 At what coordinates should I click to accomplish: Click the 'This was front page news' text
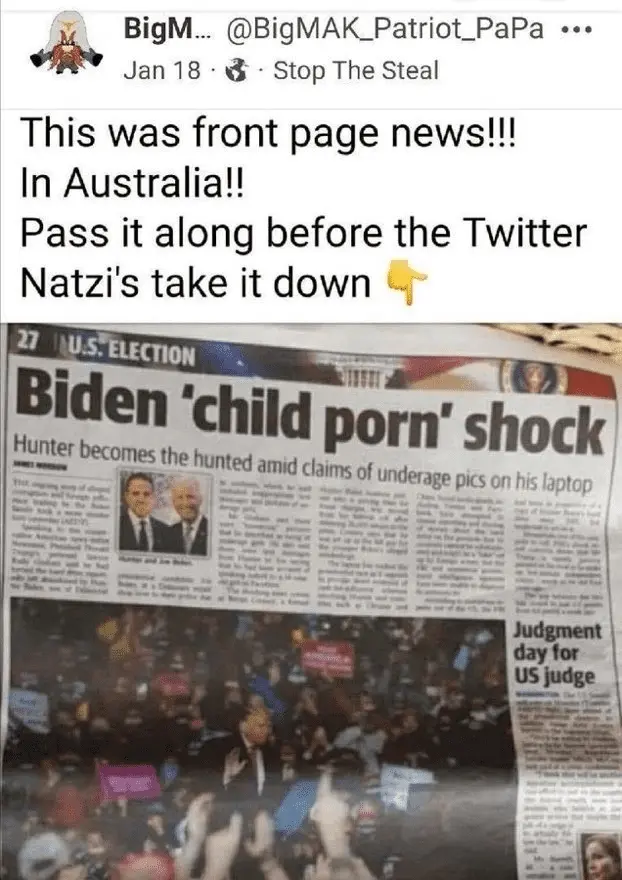pyautogui.click(x=268, y=134)
